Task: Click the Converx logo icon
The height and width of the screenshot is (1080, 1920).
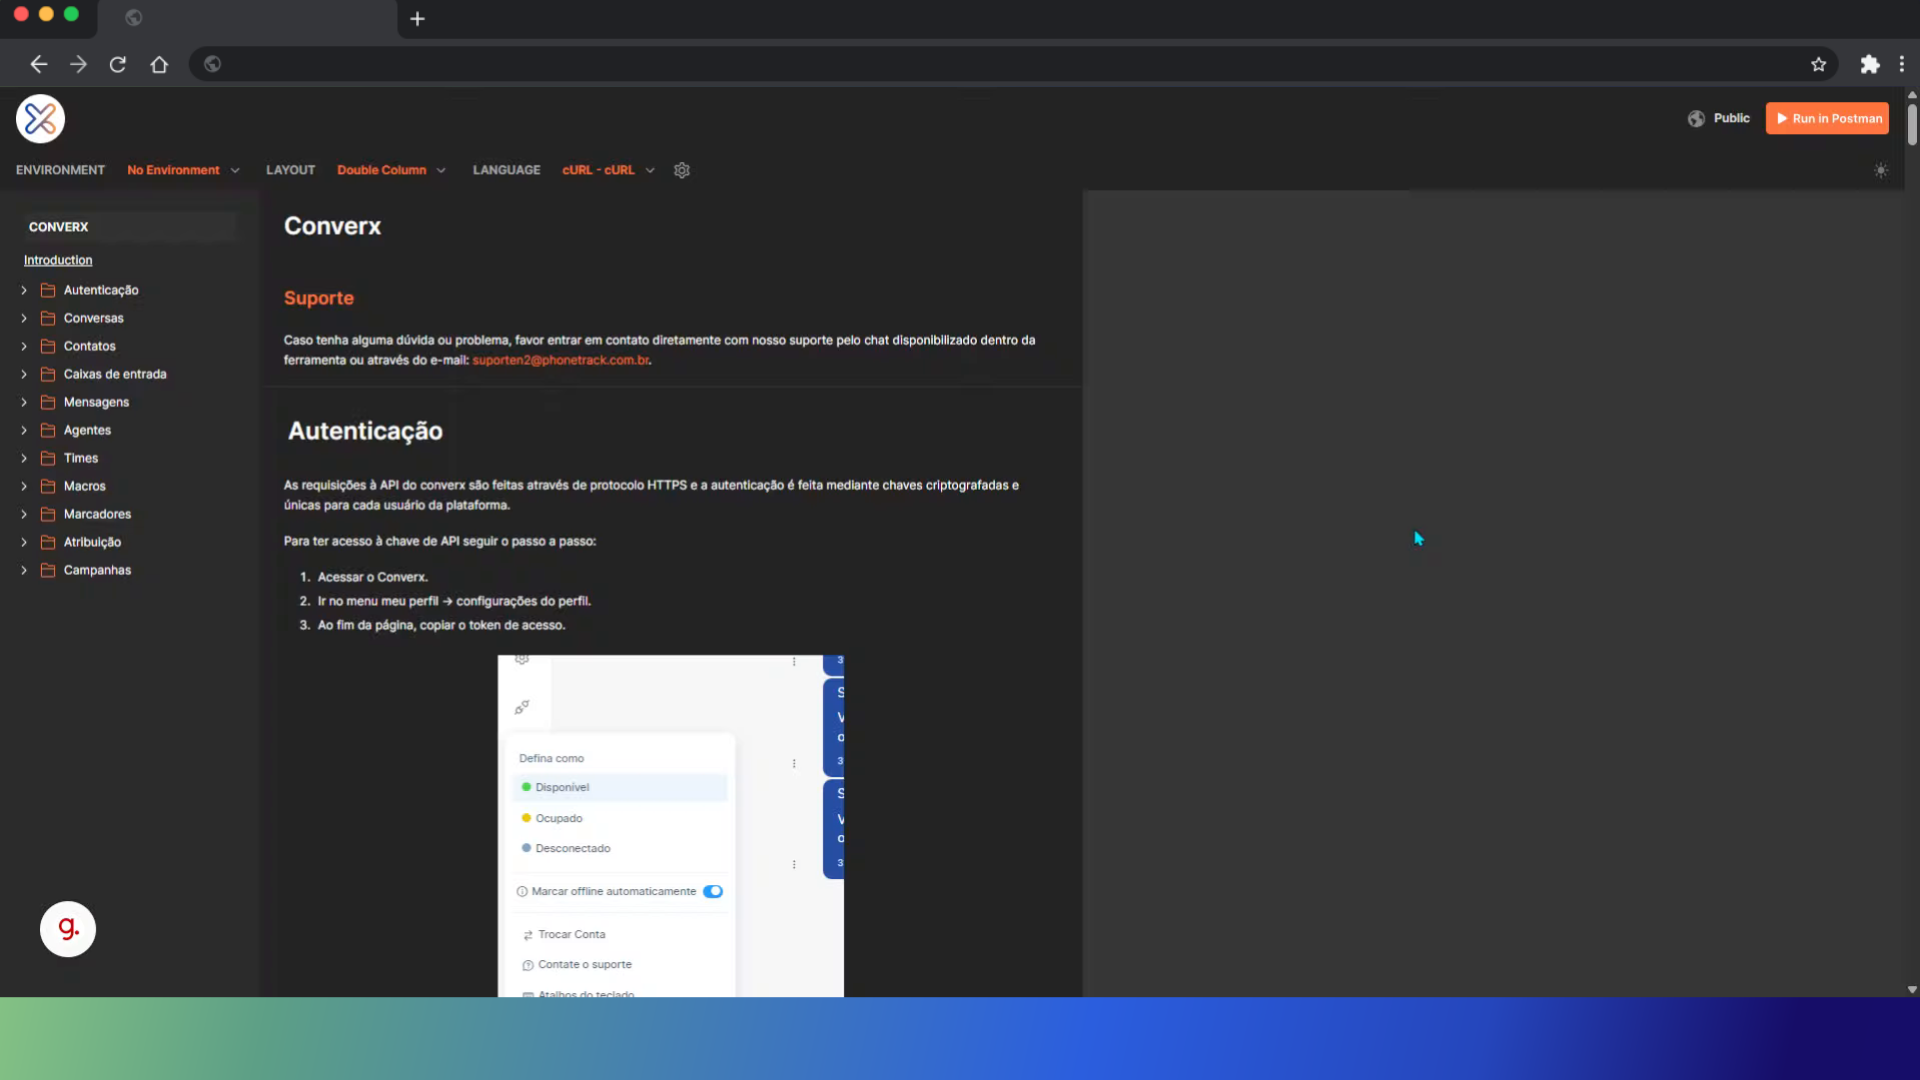Action: [41, 119]
